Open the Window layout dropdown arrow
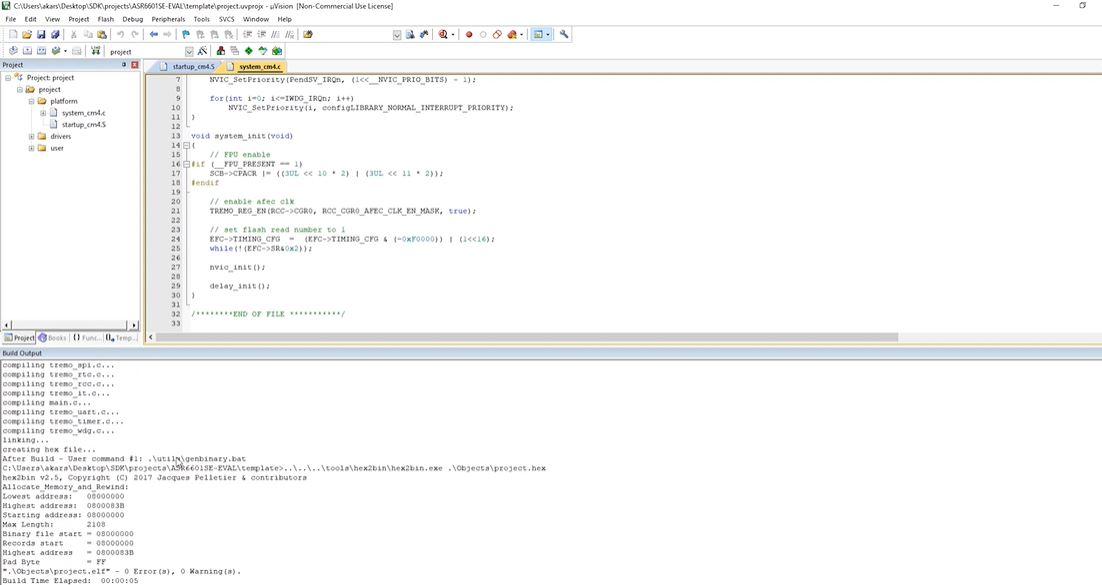 click(548, 34)
